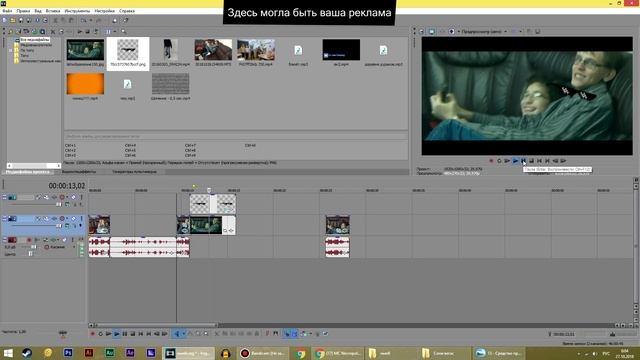Click the Record button below the preview
Image resolution: width=640 pixels, height=360 pixels.
(491, 161)
